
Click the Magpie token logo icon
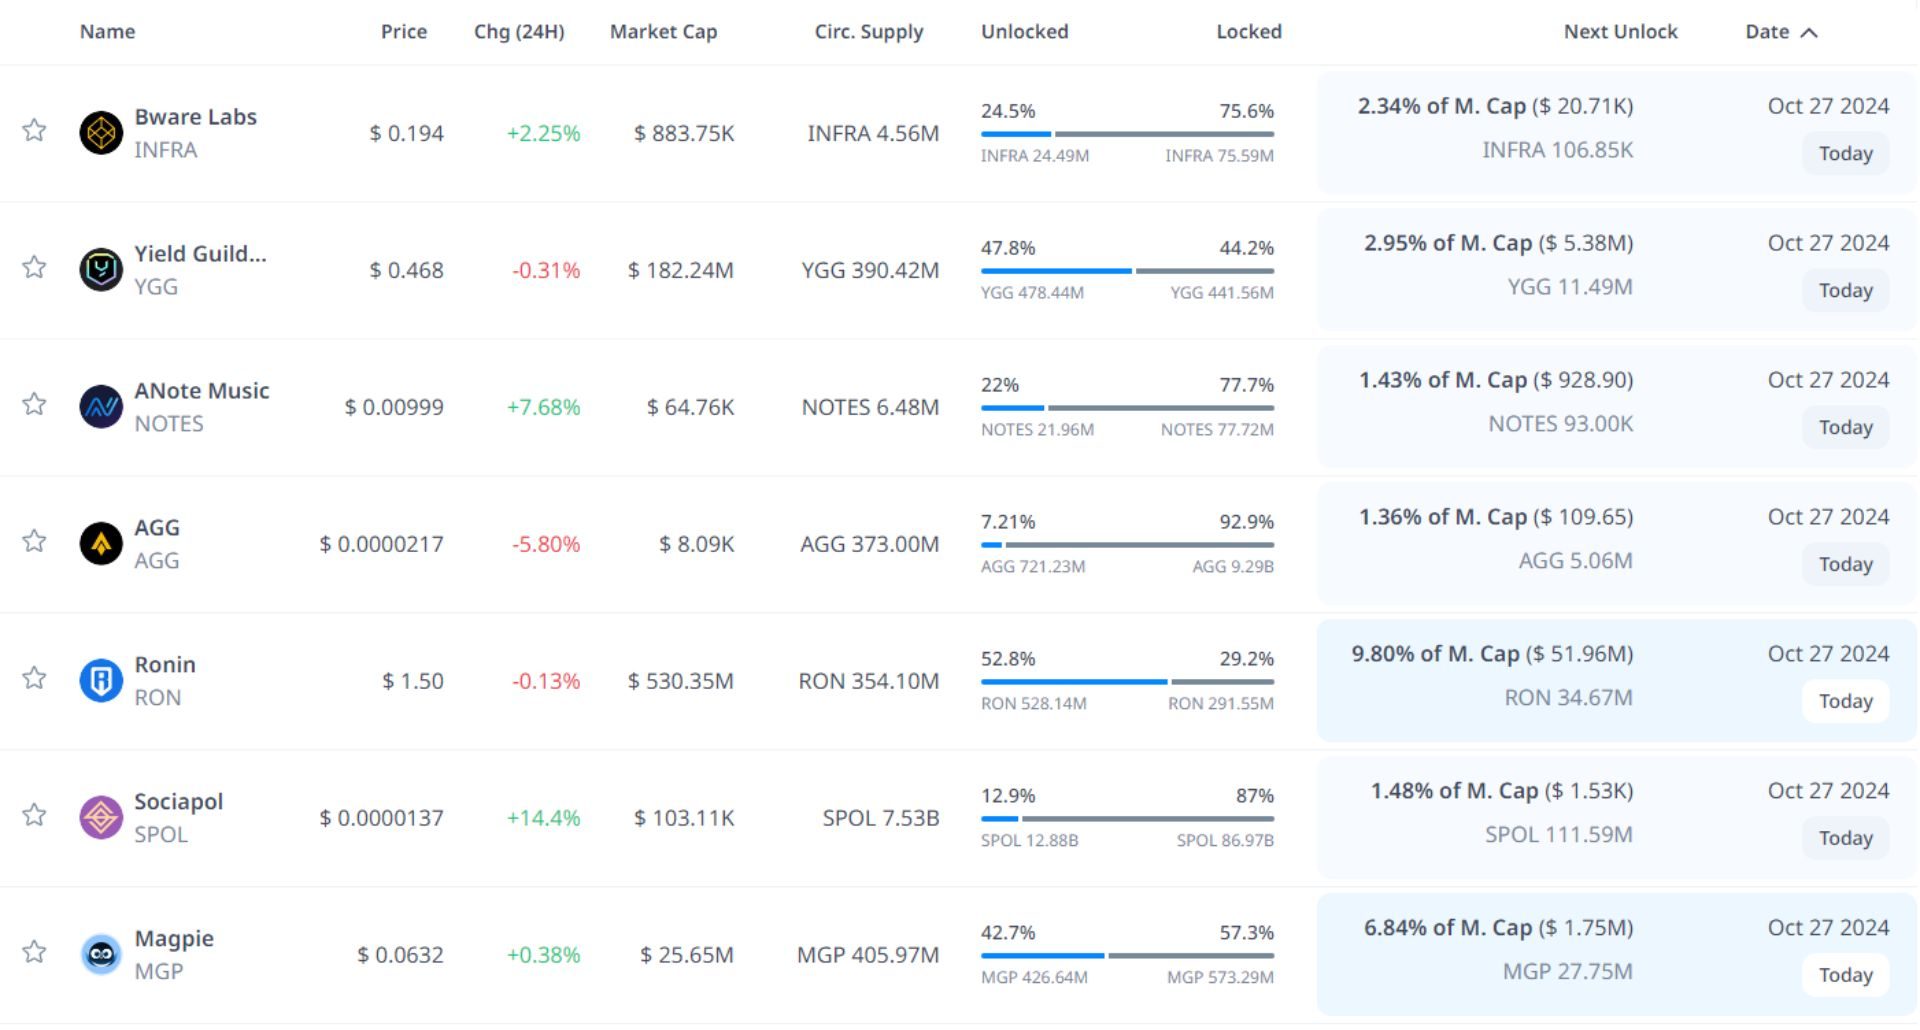(101, 955)
